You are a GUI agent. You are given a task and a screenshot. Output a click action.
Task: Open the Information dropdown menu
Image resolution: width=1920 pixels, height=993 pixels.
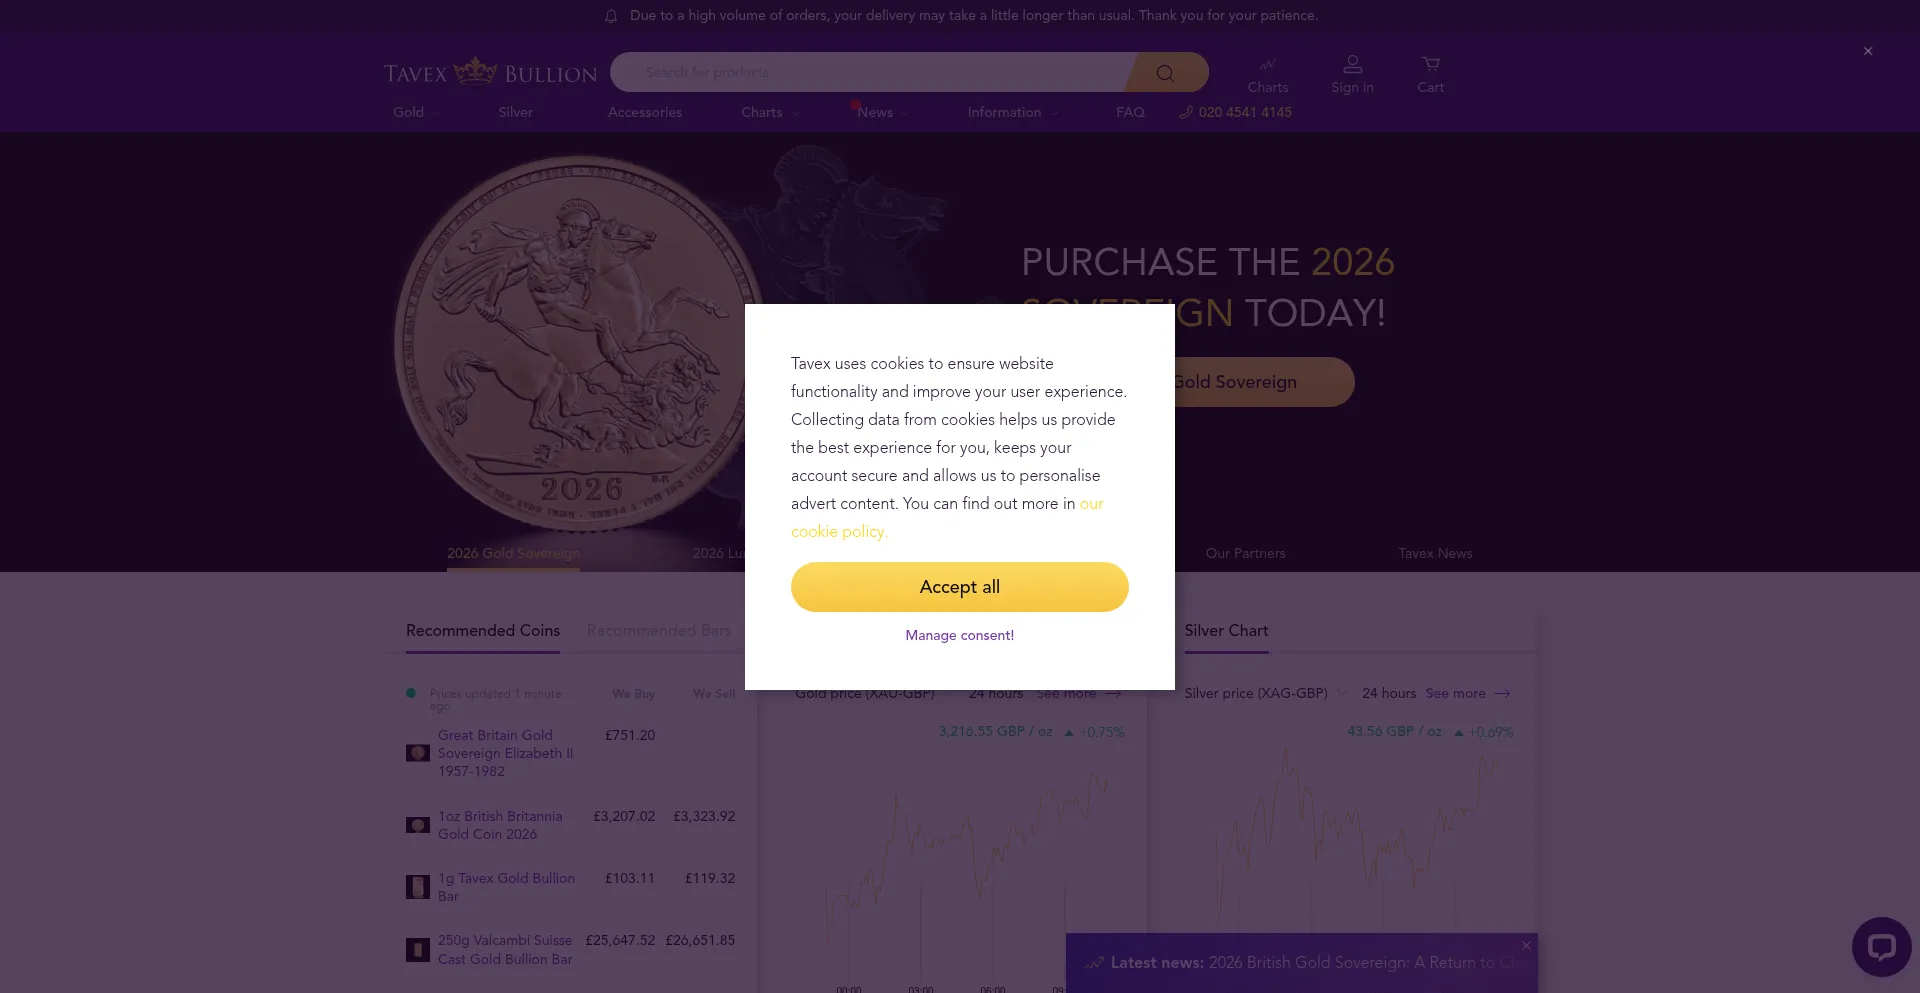[x=1012, y=113]
